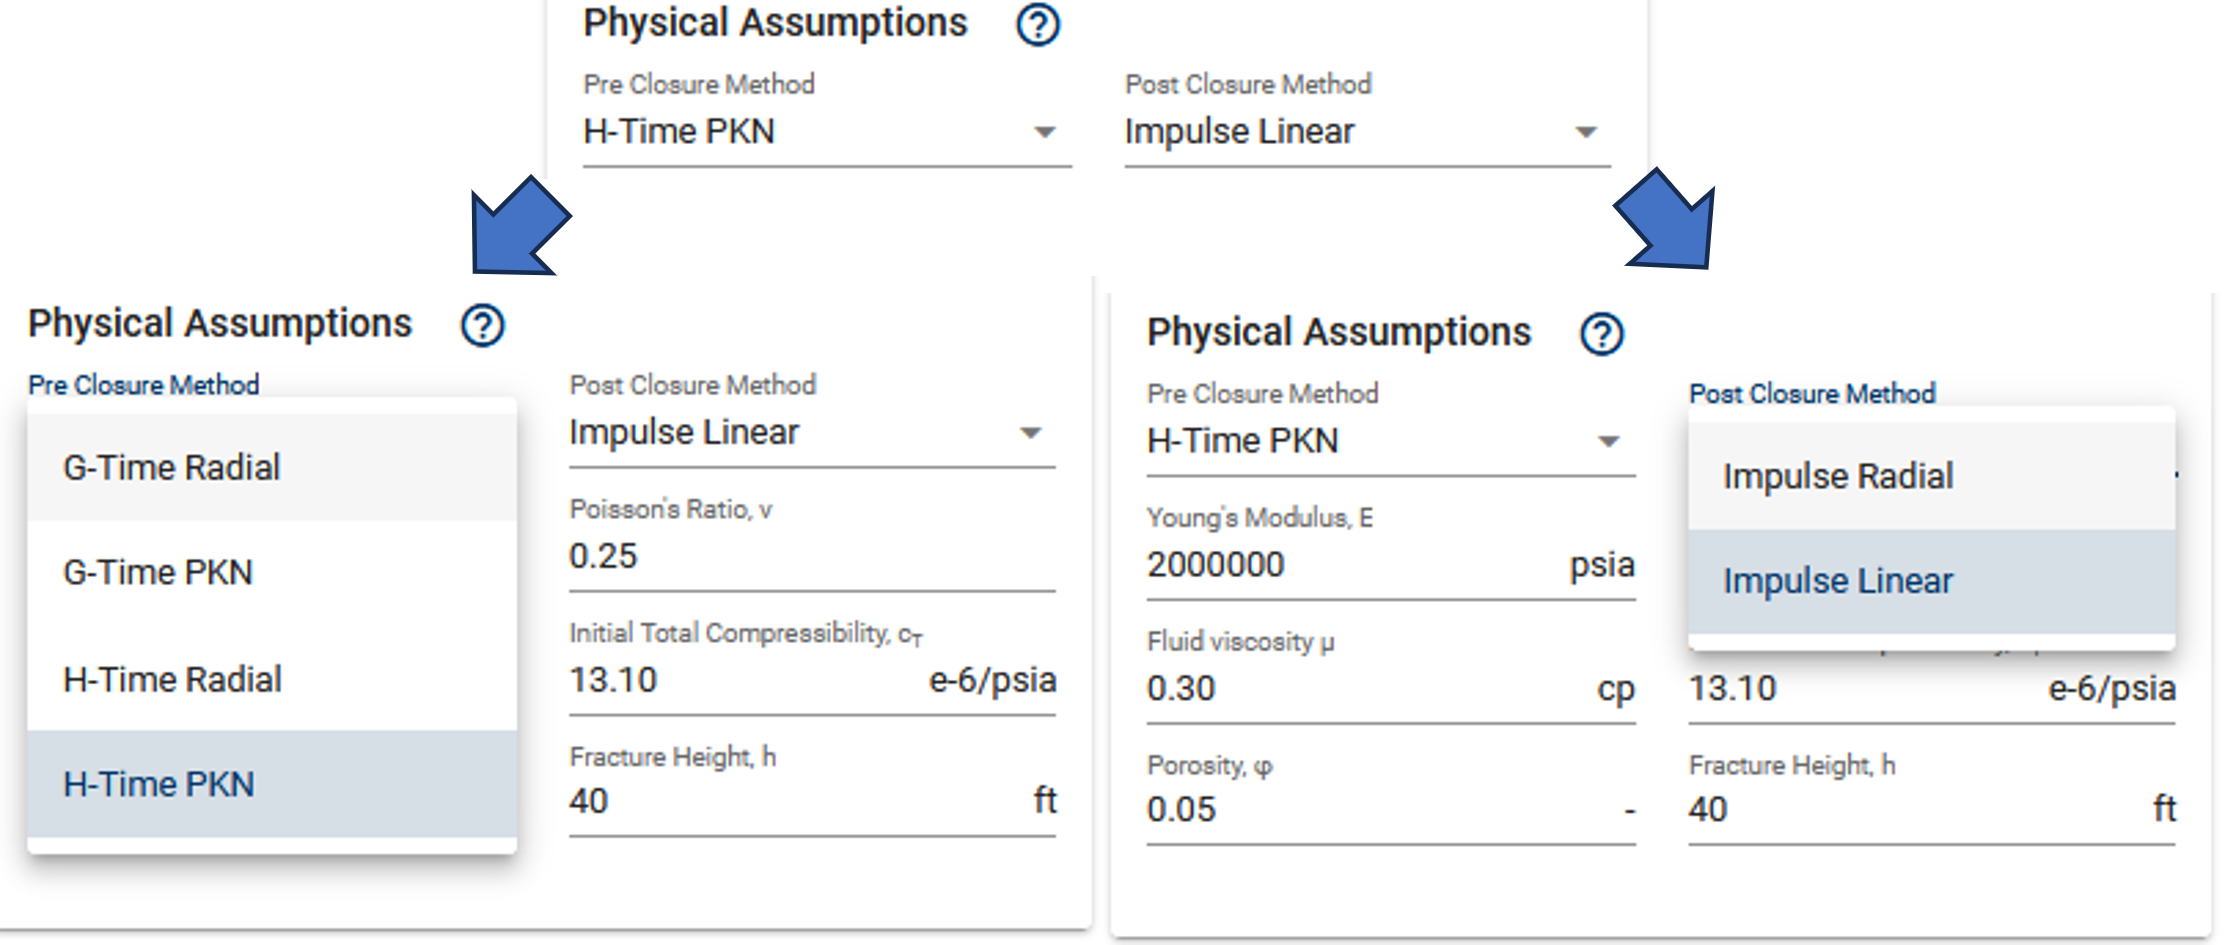Open Impulse Linear dropdown in left panel
This screenshot has height=945, width=2225.
[x=812, y=433]
